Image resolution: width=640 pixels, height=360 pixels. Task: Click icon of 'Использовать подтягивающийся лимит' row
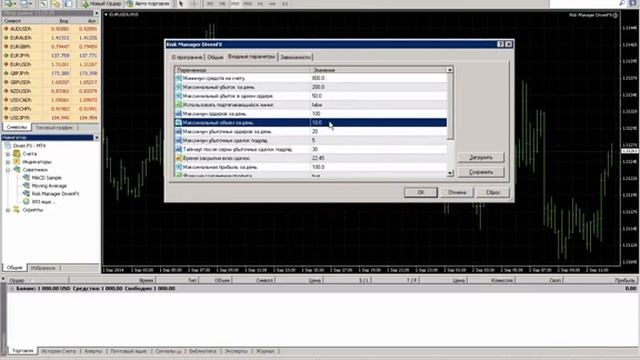(178, 105)
